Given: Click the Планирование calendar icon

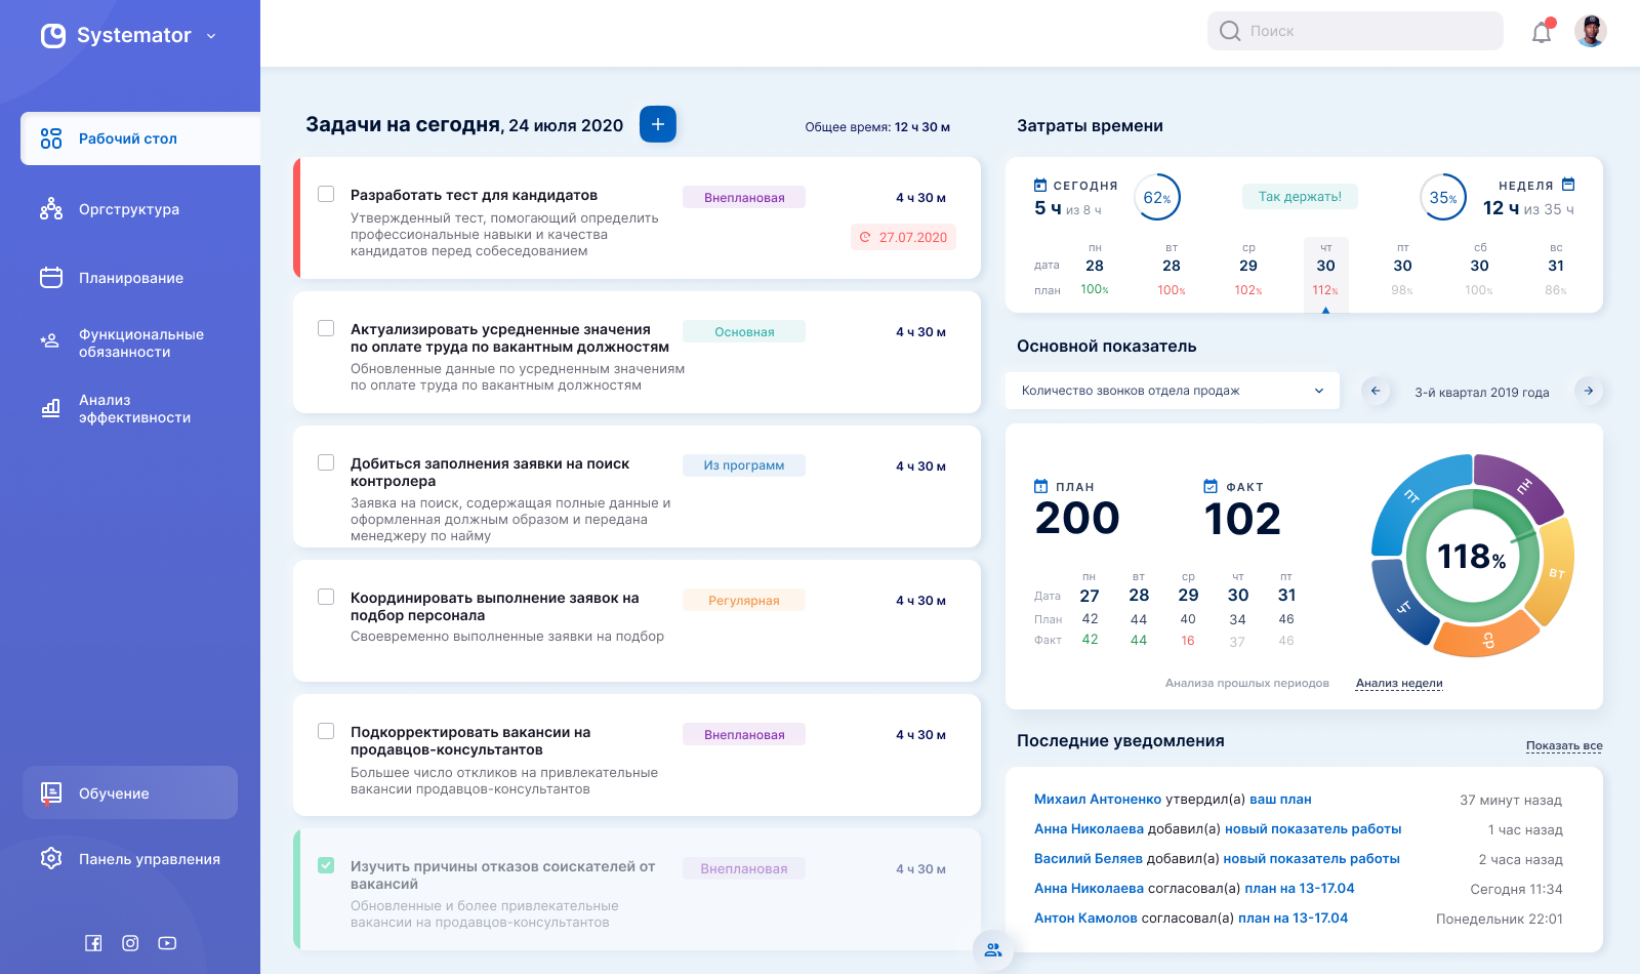Looking at the screenshot, I should click(51, 277).
